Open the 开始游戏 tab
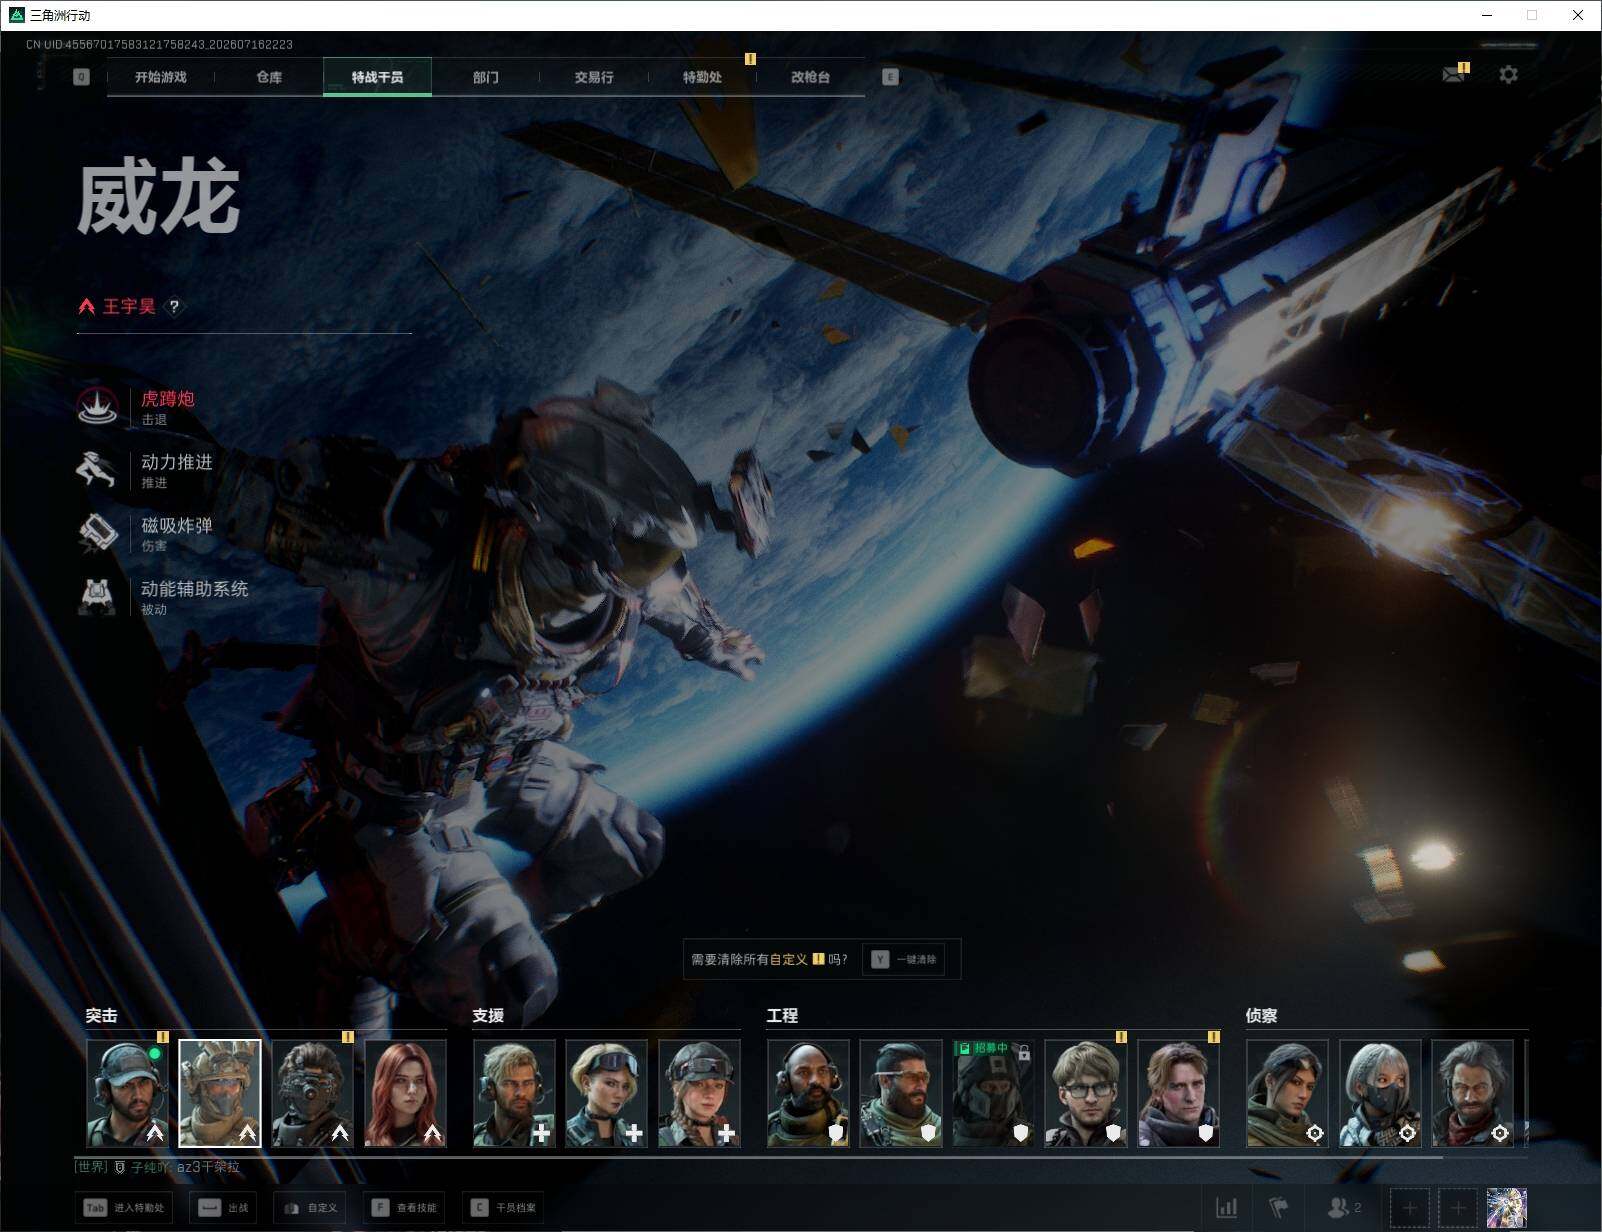 [x=161, y=77]
